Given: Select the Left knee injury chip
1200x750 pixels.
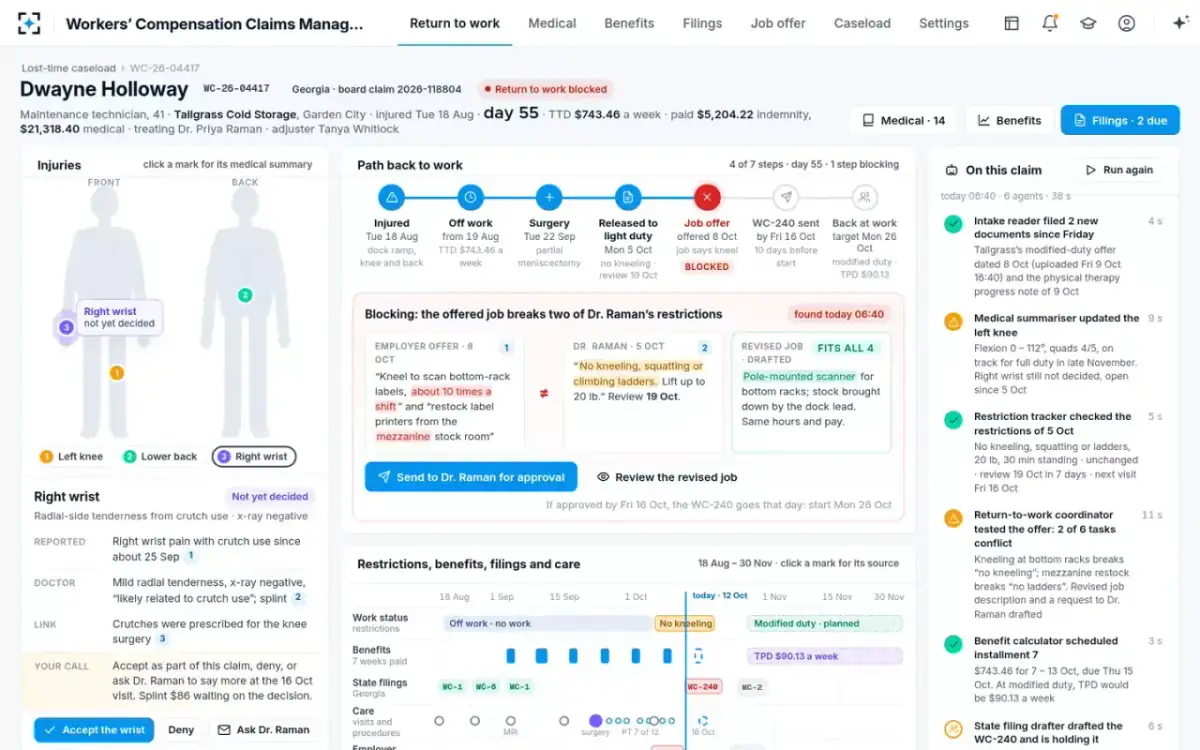Looking at the screenshot, I should pos(71,457).
